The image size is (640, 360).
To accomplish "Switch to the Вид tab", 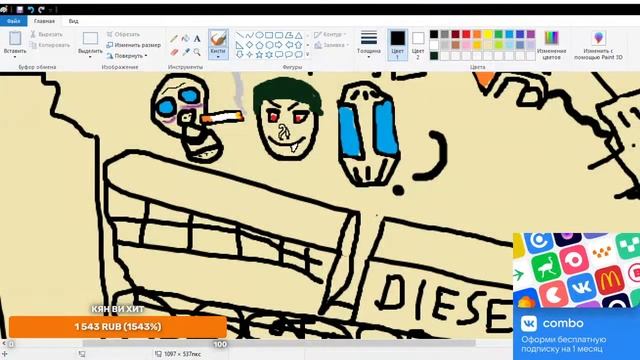I will coord(73,21).
